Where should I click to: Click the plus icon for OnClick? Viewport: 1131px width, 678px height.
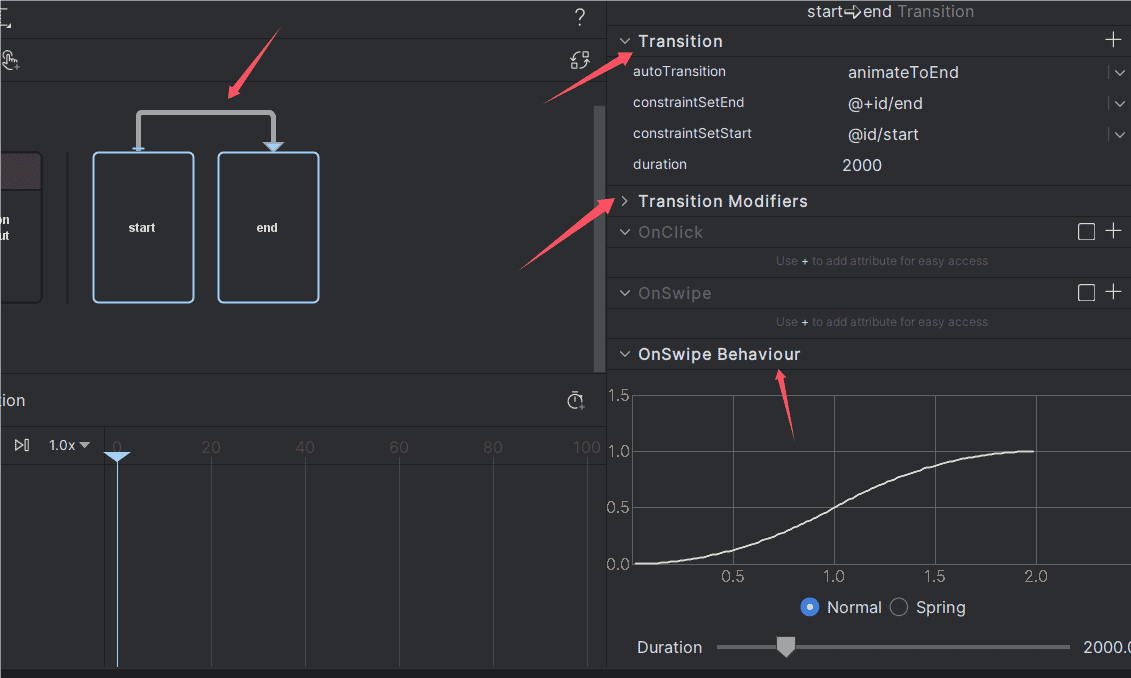coord(1113,232)
